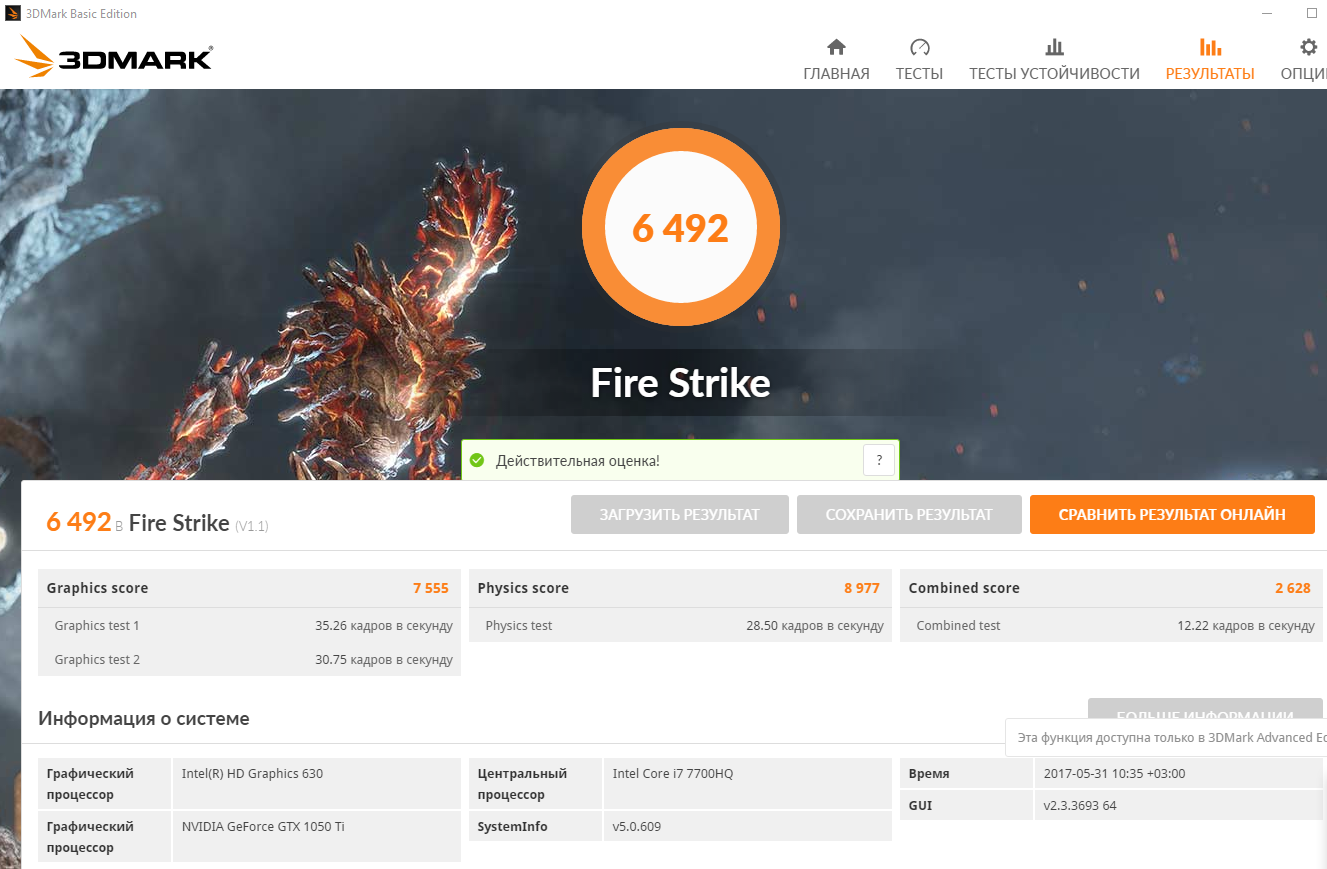The width and height of the screenshot is (1327, 869).
Task: Click the 3DMark logo in the header
Action: point(113,57)
